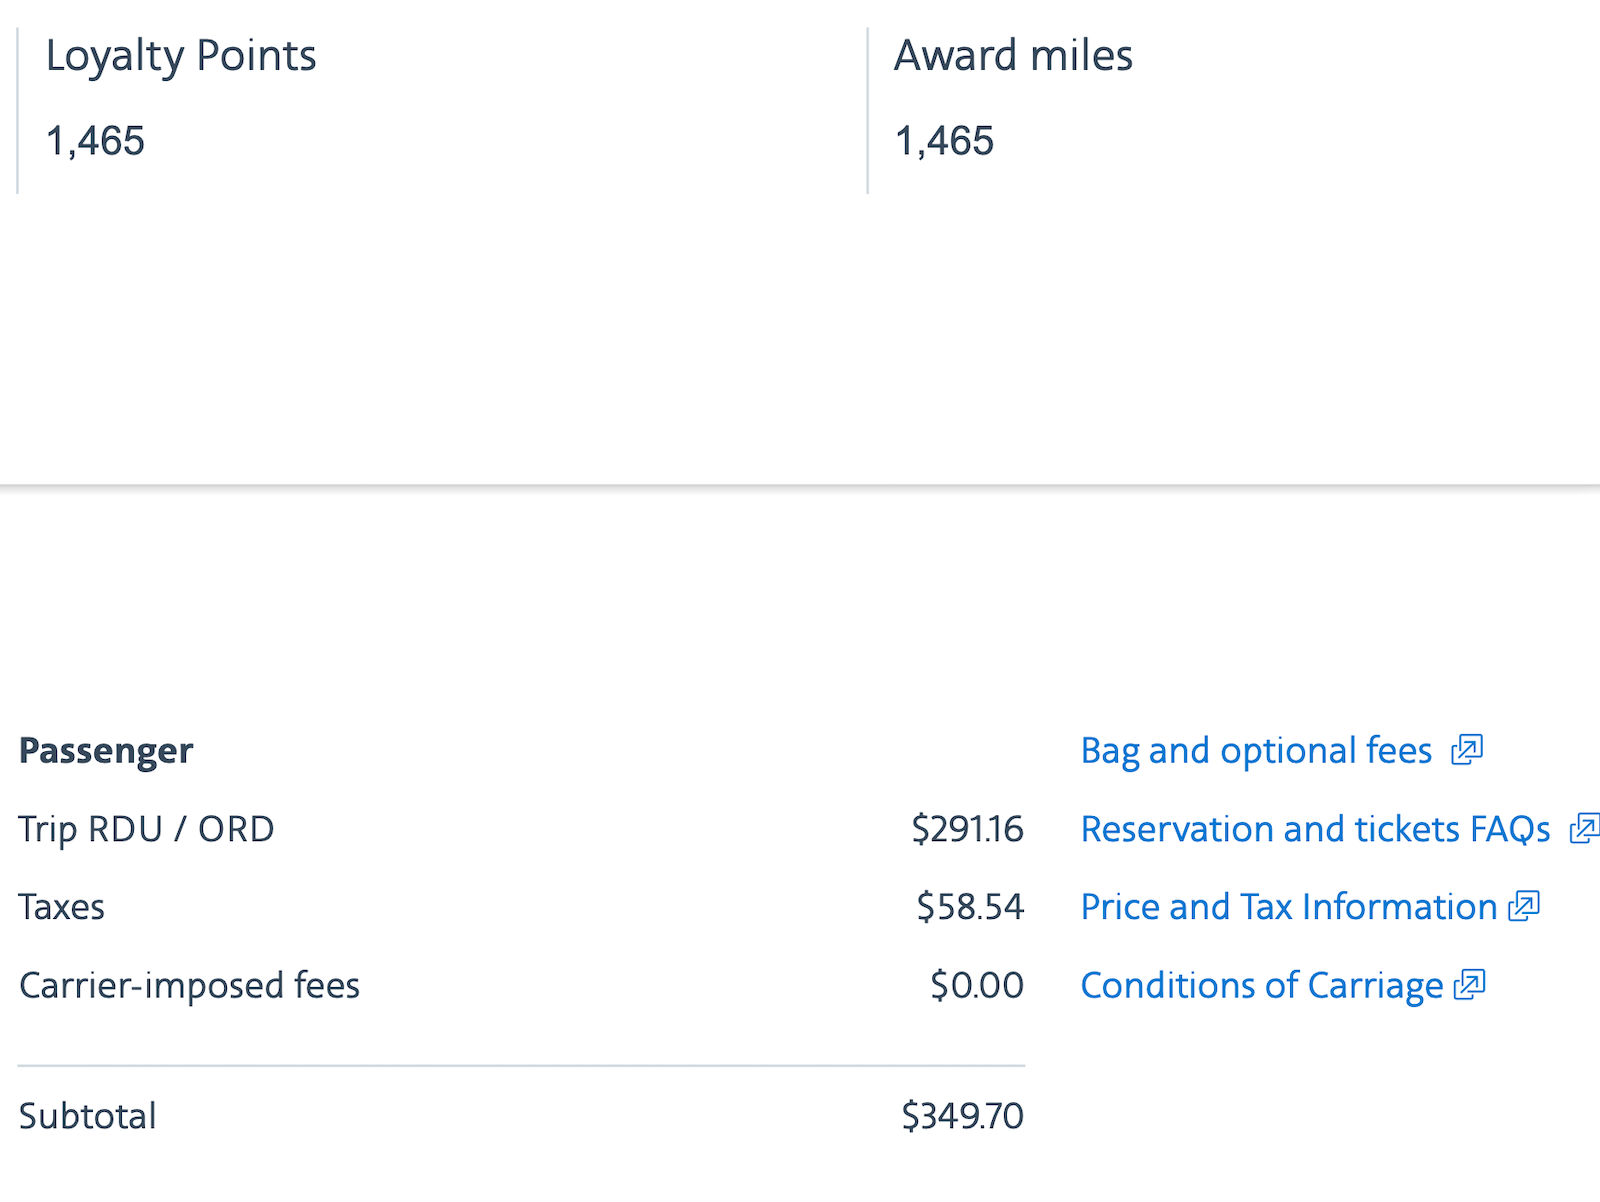Open the Bag and optional fees link
1600x1202 pixels.
click(x=1256, y=751)
